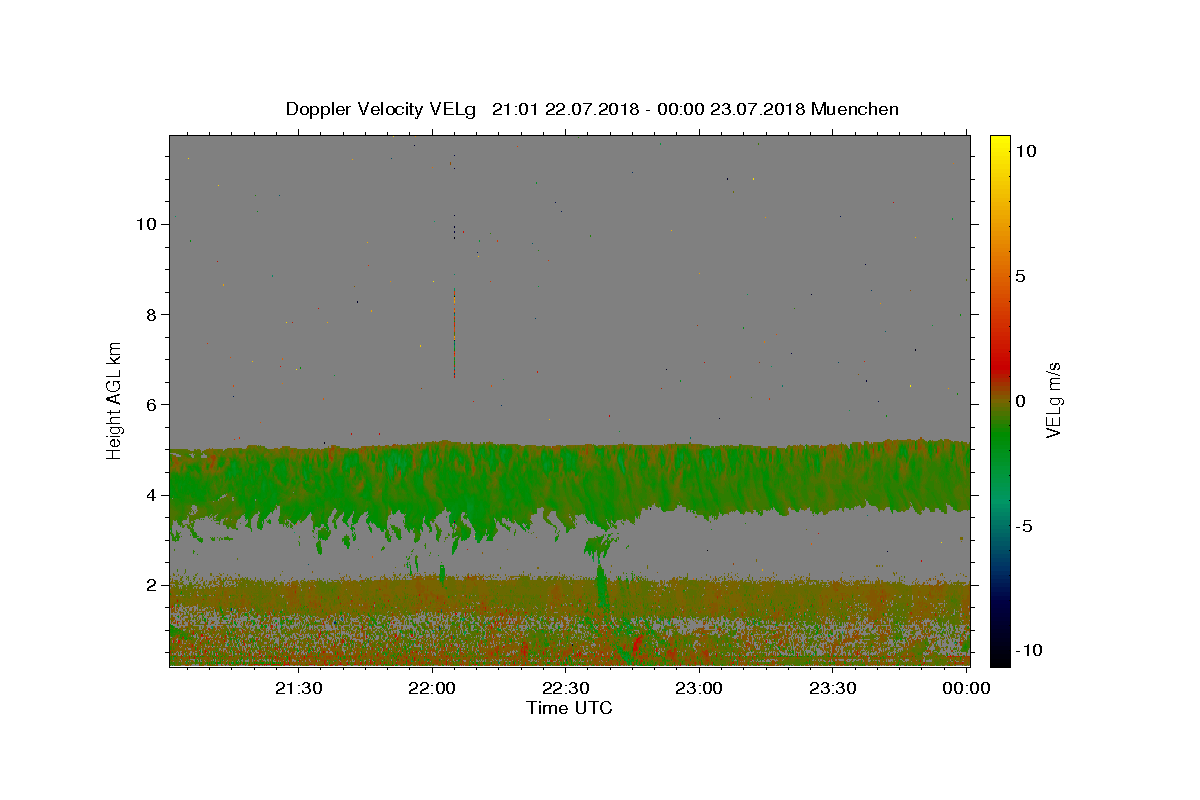Click the 22:00 time tick label
Viewport: 1200px width, 800px height.
click(x=432, y=688)
